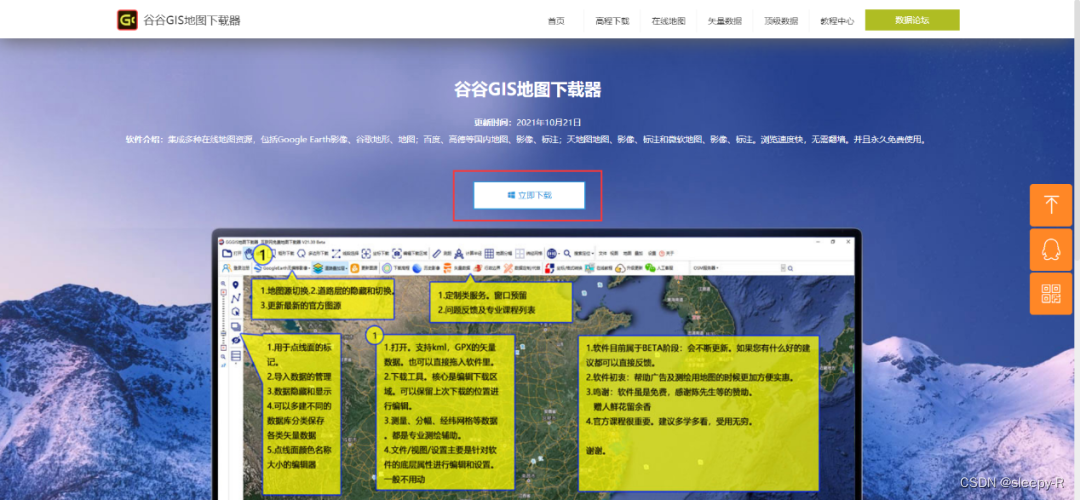
Task: Click the 下载高程 contour-circle icon
Action: [x=386, y=268]
